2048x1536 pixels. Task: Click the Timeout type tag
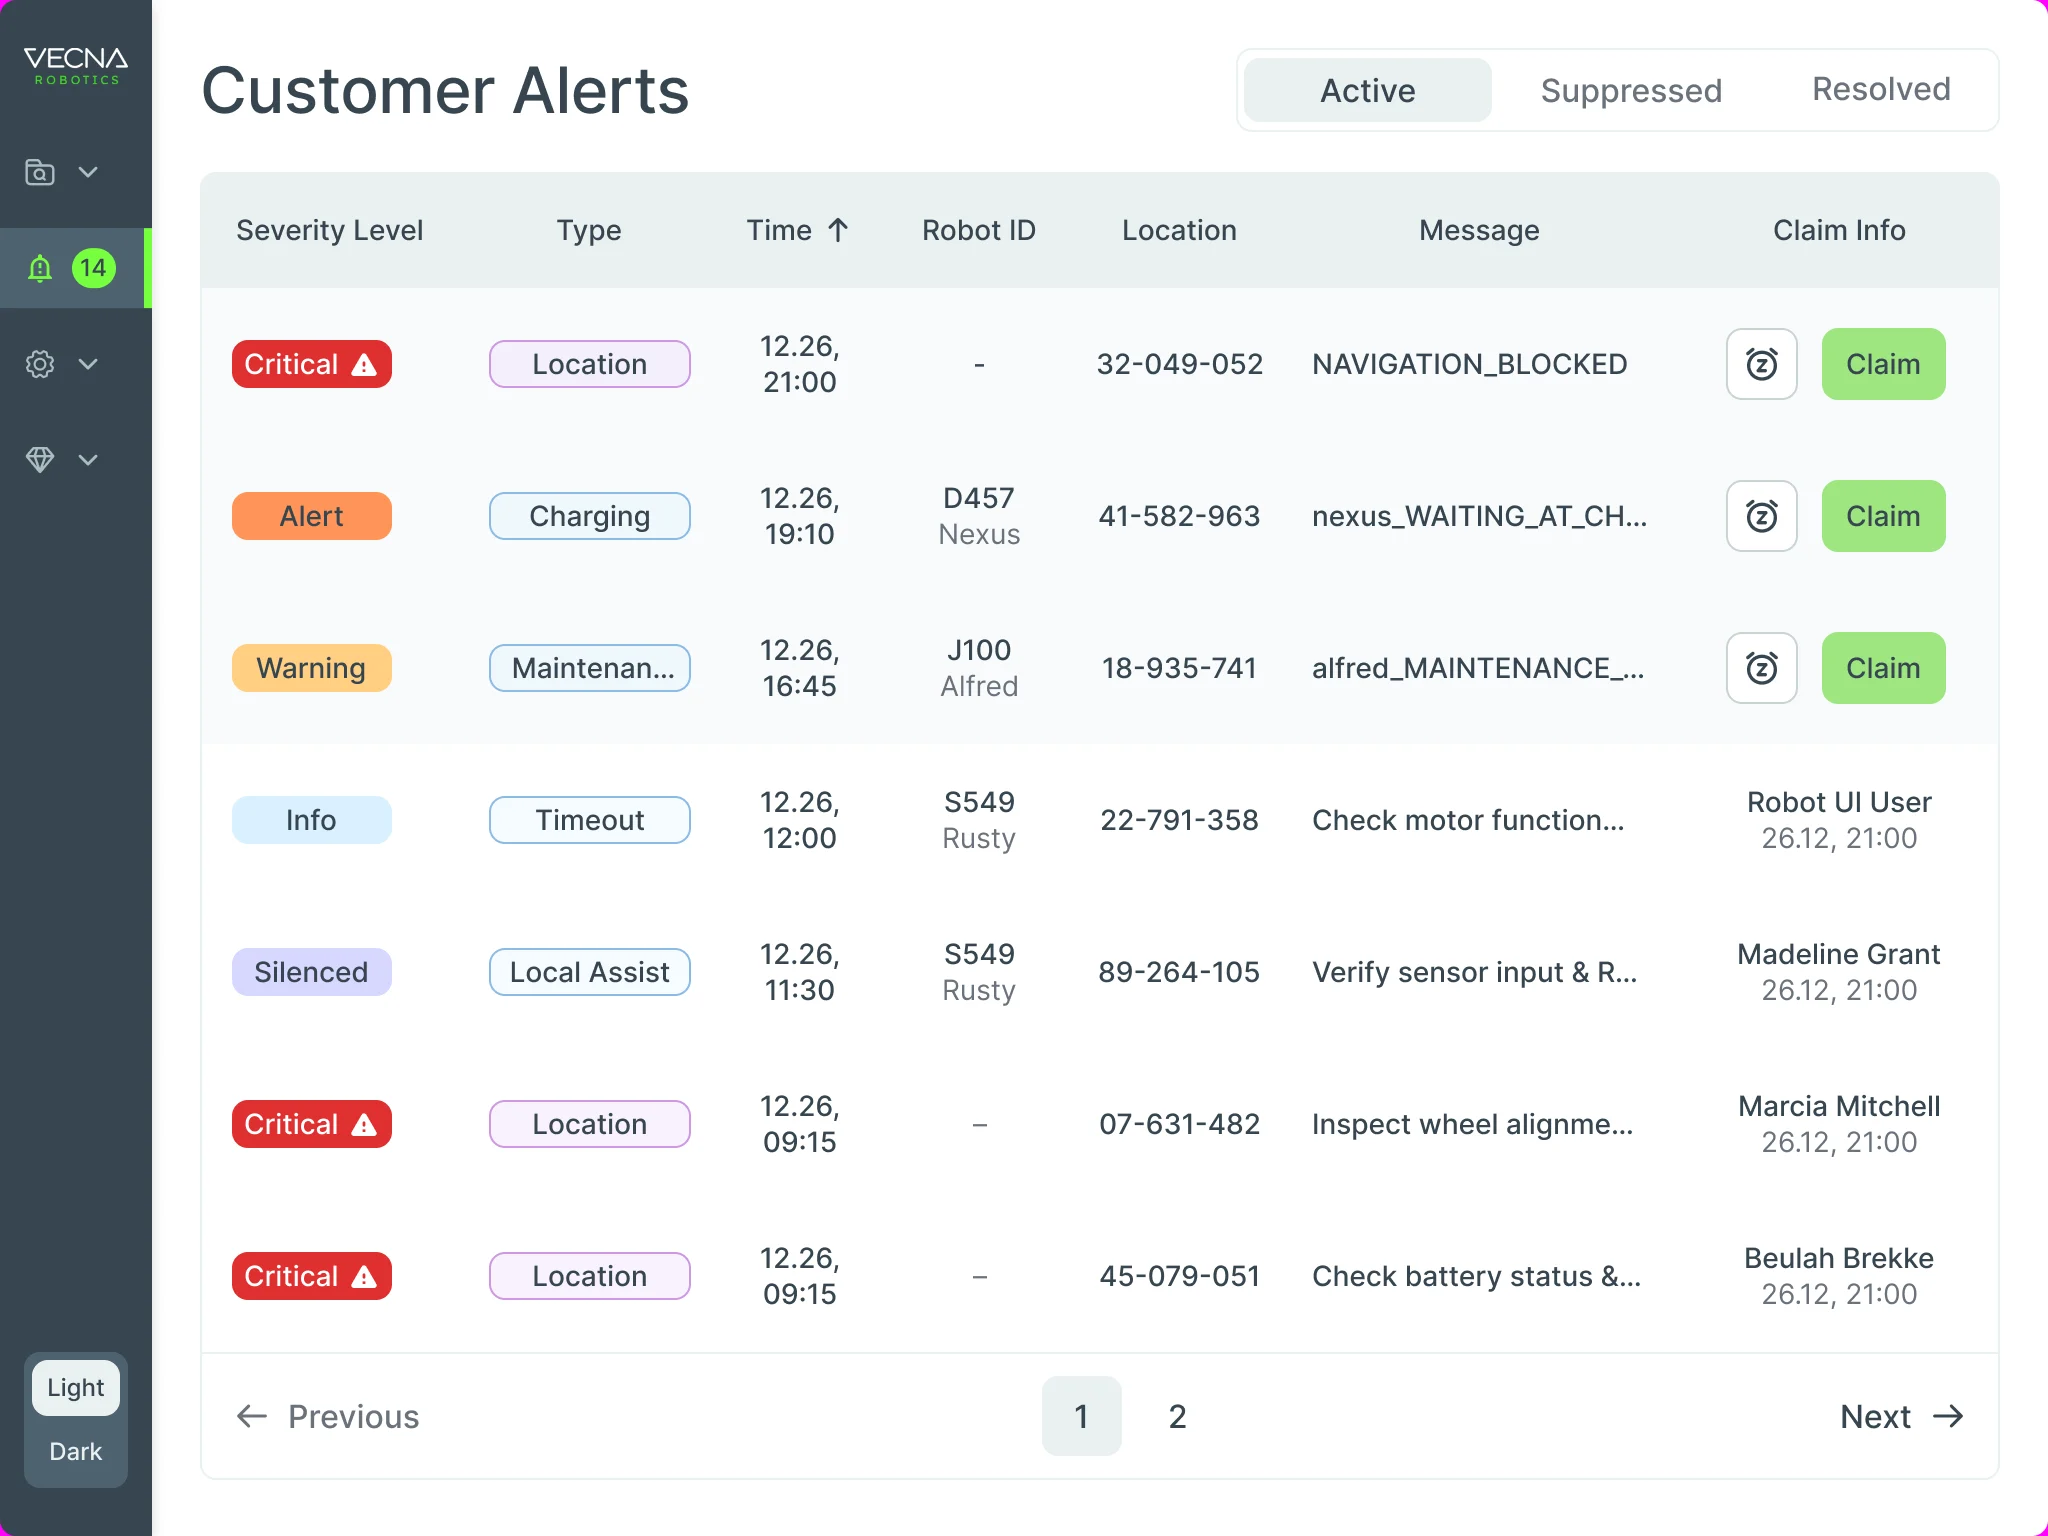(x=589, y=820)
